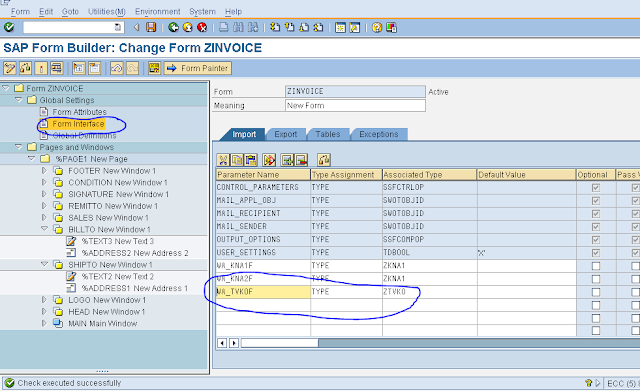Image resolution: width=640 pixels, height=391 pixels.
Task: Expand the MAIN Main Window node
Action: [44, 323]
